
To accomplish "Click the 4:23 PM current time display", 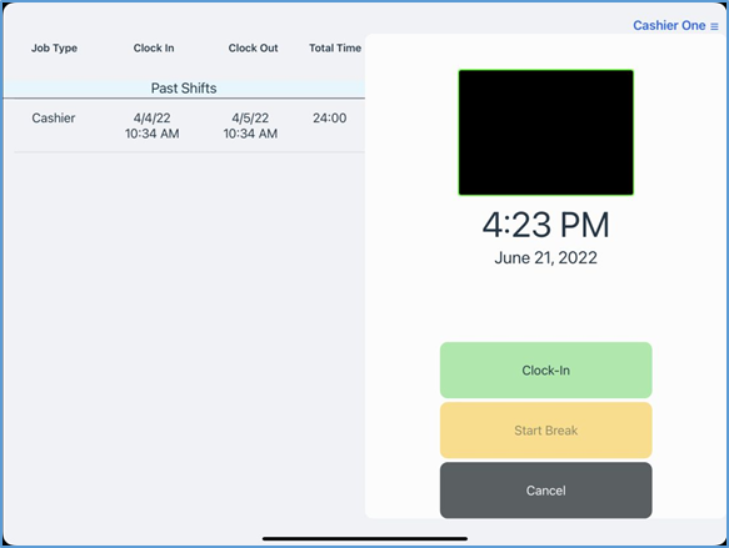I will 546,225.
